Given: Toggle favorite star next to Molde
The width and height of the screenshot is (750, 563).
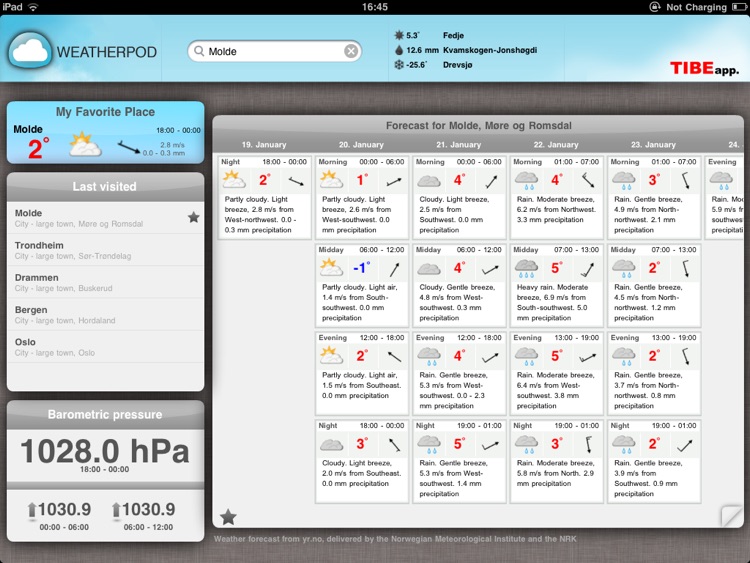Looking at the screenshot, I should (x=193, y=217).
